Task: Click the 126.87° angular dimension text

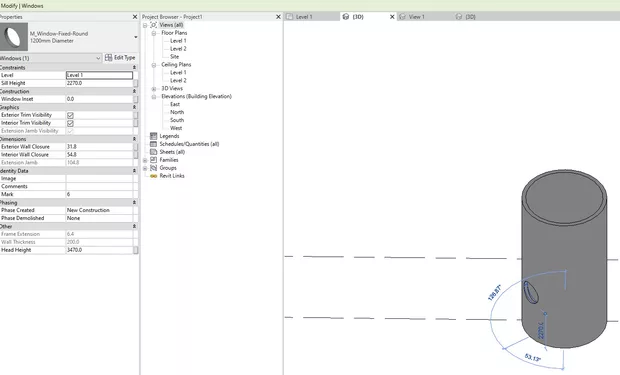Action: [x=495, y=292]
